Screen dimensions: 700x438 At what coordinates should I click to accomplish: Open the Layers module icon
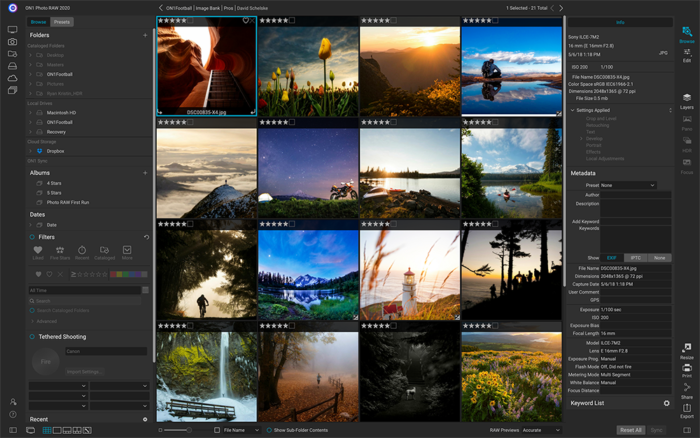687,100
